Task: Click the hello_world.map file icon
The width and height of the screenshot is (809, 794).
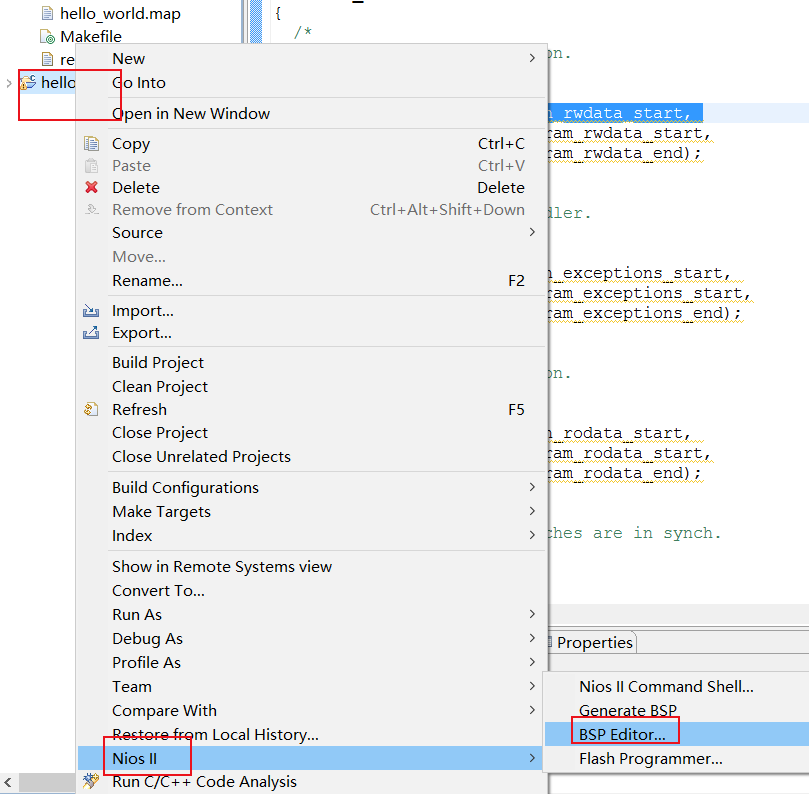Action: coord(47,13)
